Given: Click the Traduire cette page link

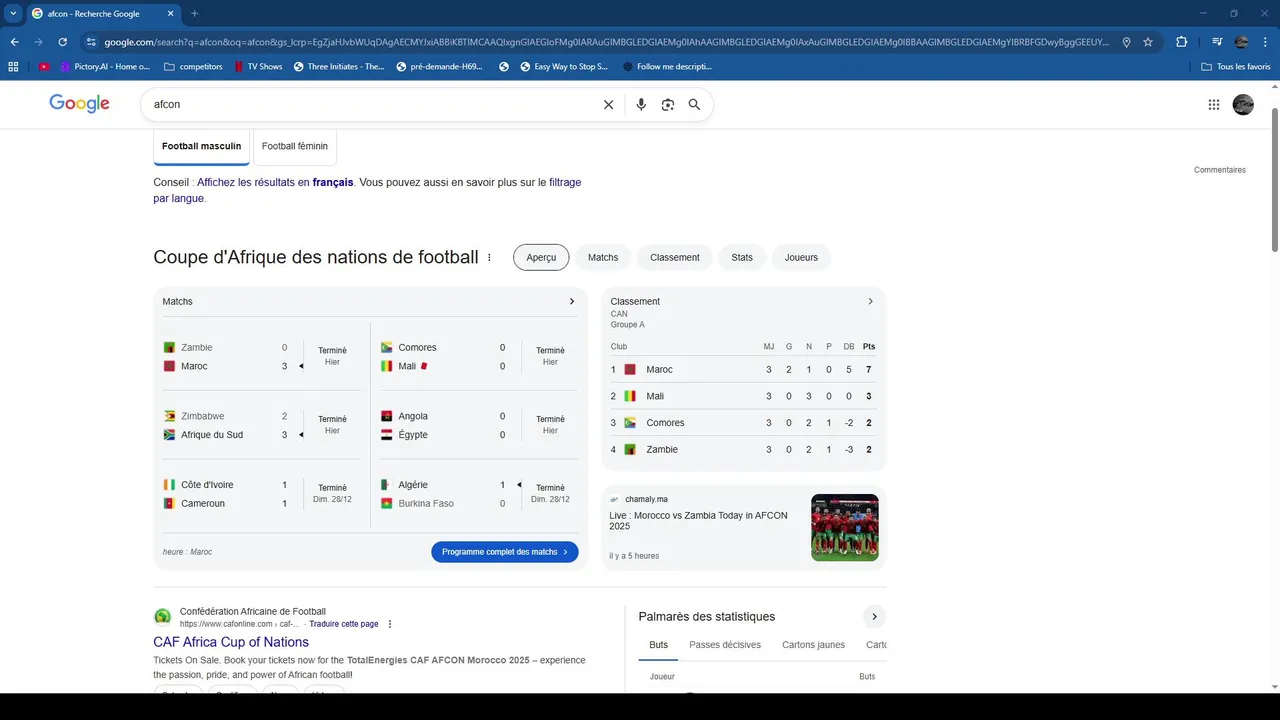Looking at the screenshot, I should point(344,624).
